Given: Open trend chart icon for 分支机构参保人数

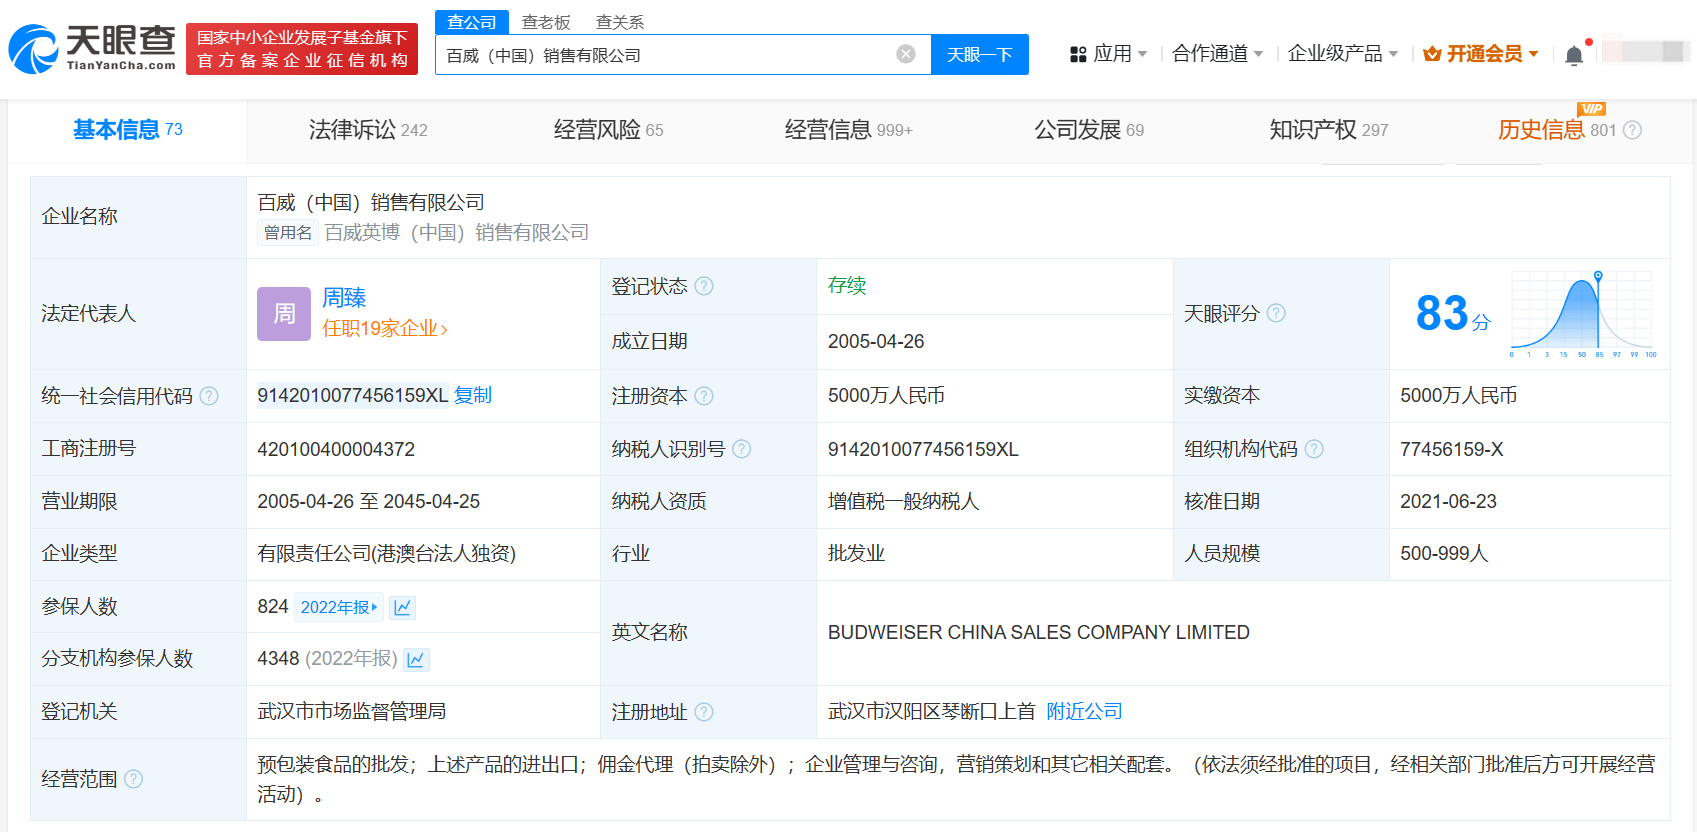Looking at the screenshot, I should [416, 659].
